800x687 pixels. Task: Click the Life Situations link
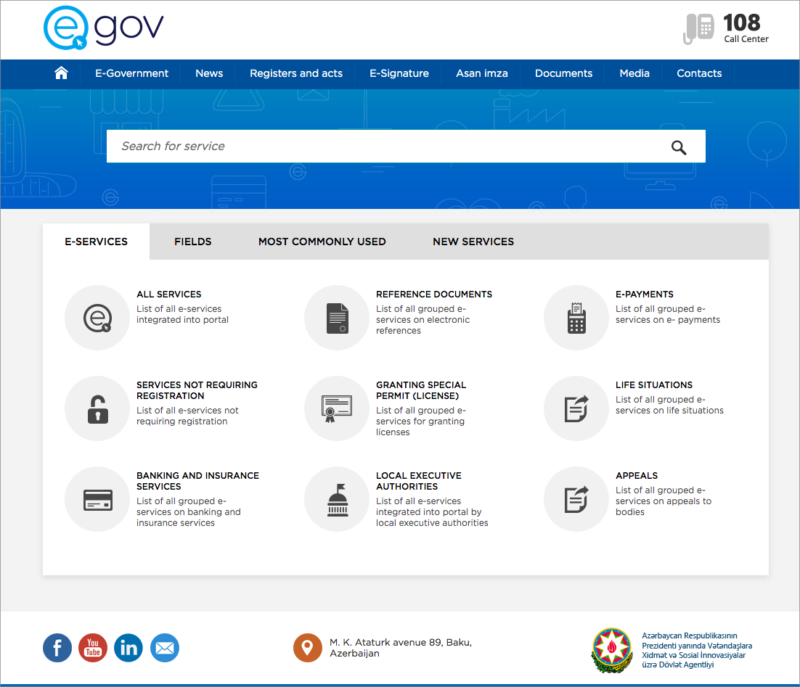coord(653,385)
